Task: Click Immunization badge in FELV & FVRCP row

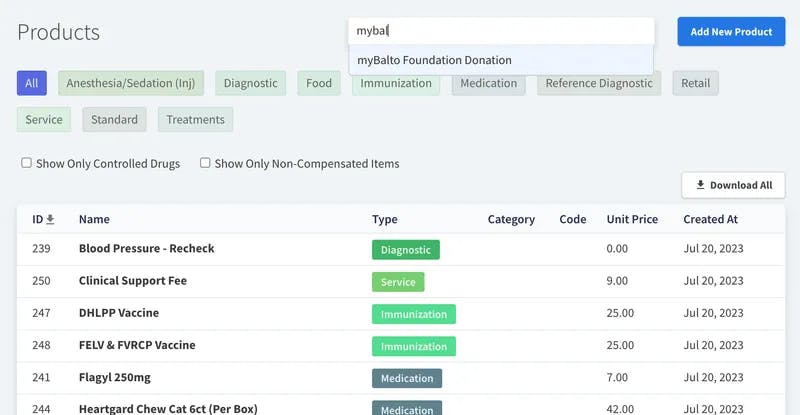Action: (x=414, y=347)
